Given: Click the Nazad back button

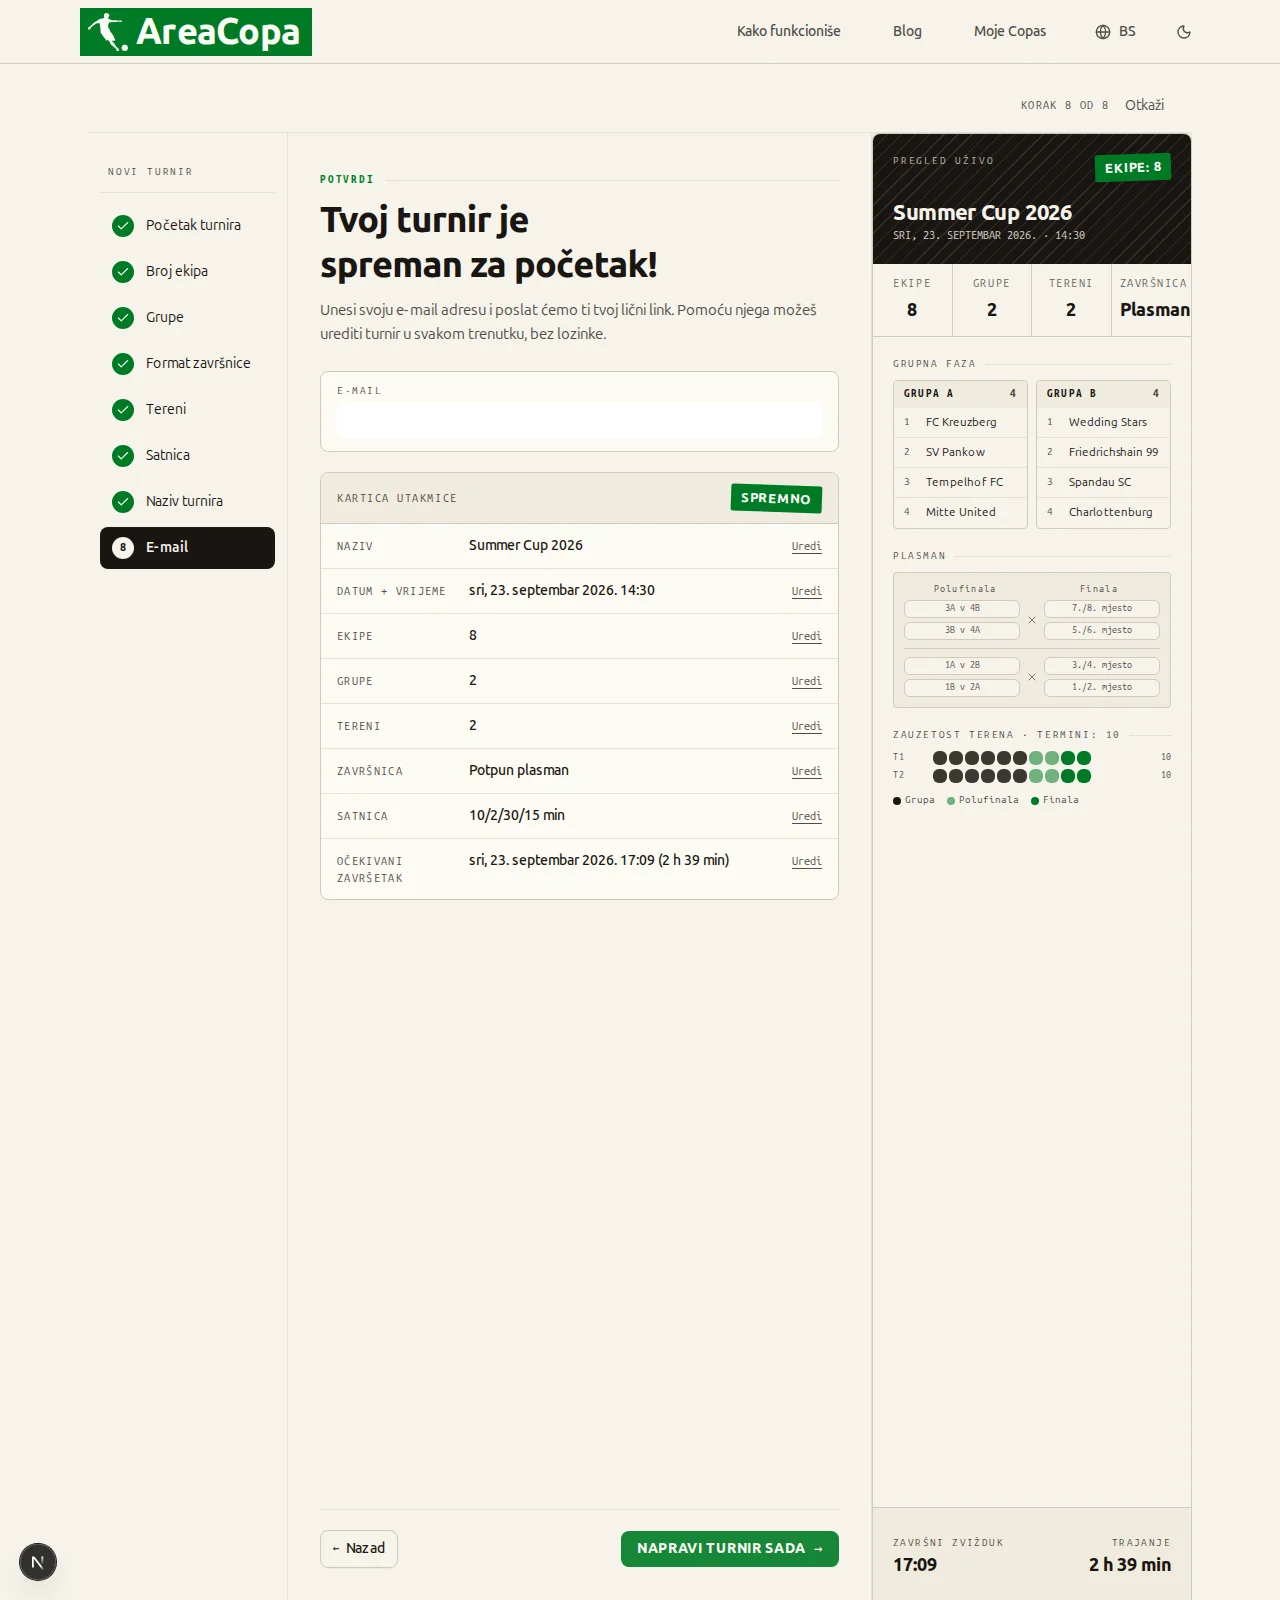Looking at the screenshot, I should point(359,1549).
